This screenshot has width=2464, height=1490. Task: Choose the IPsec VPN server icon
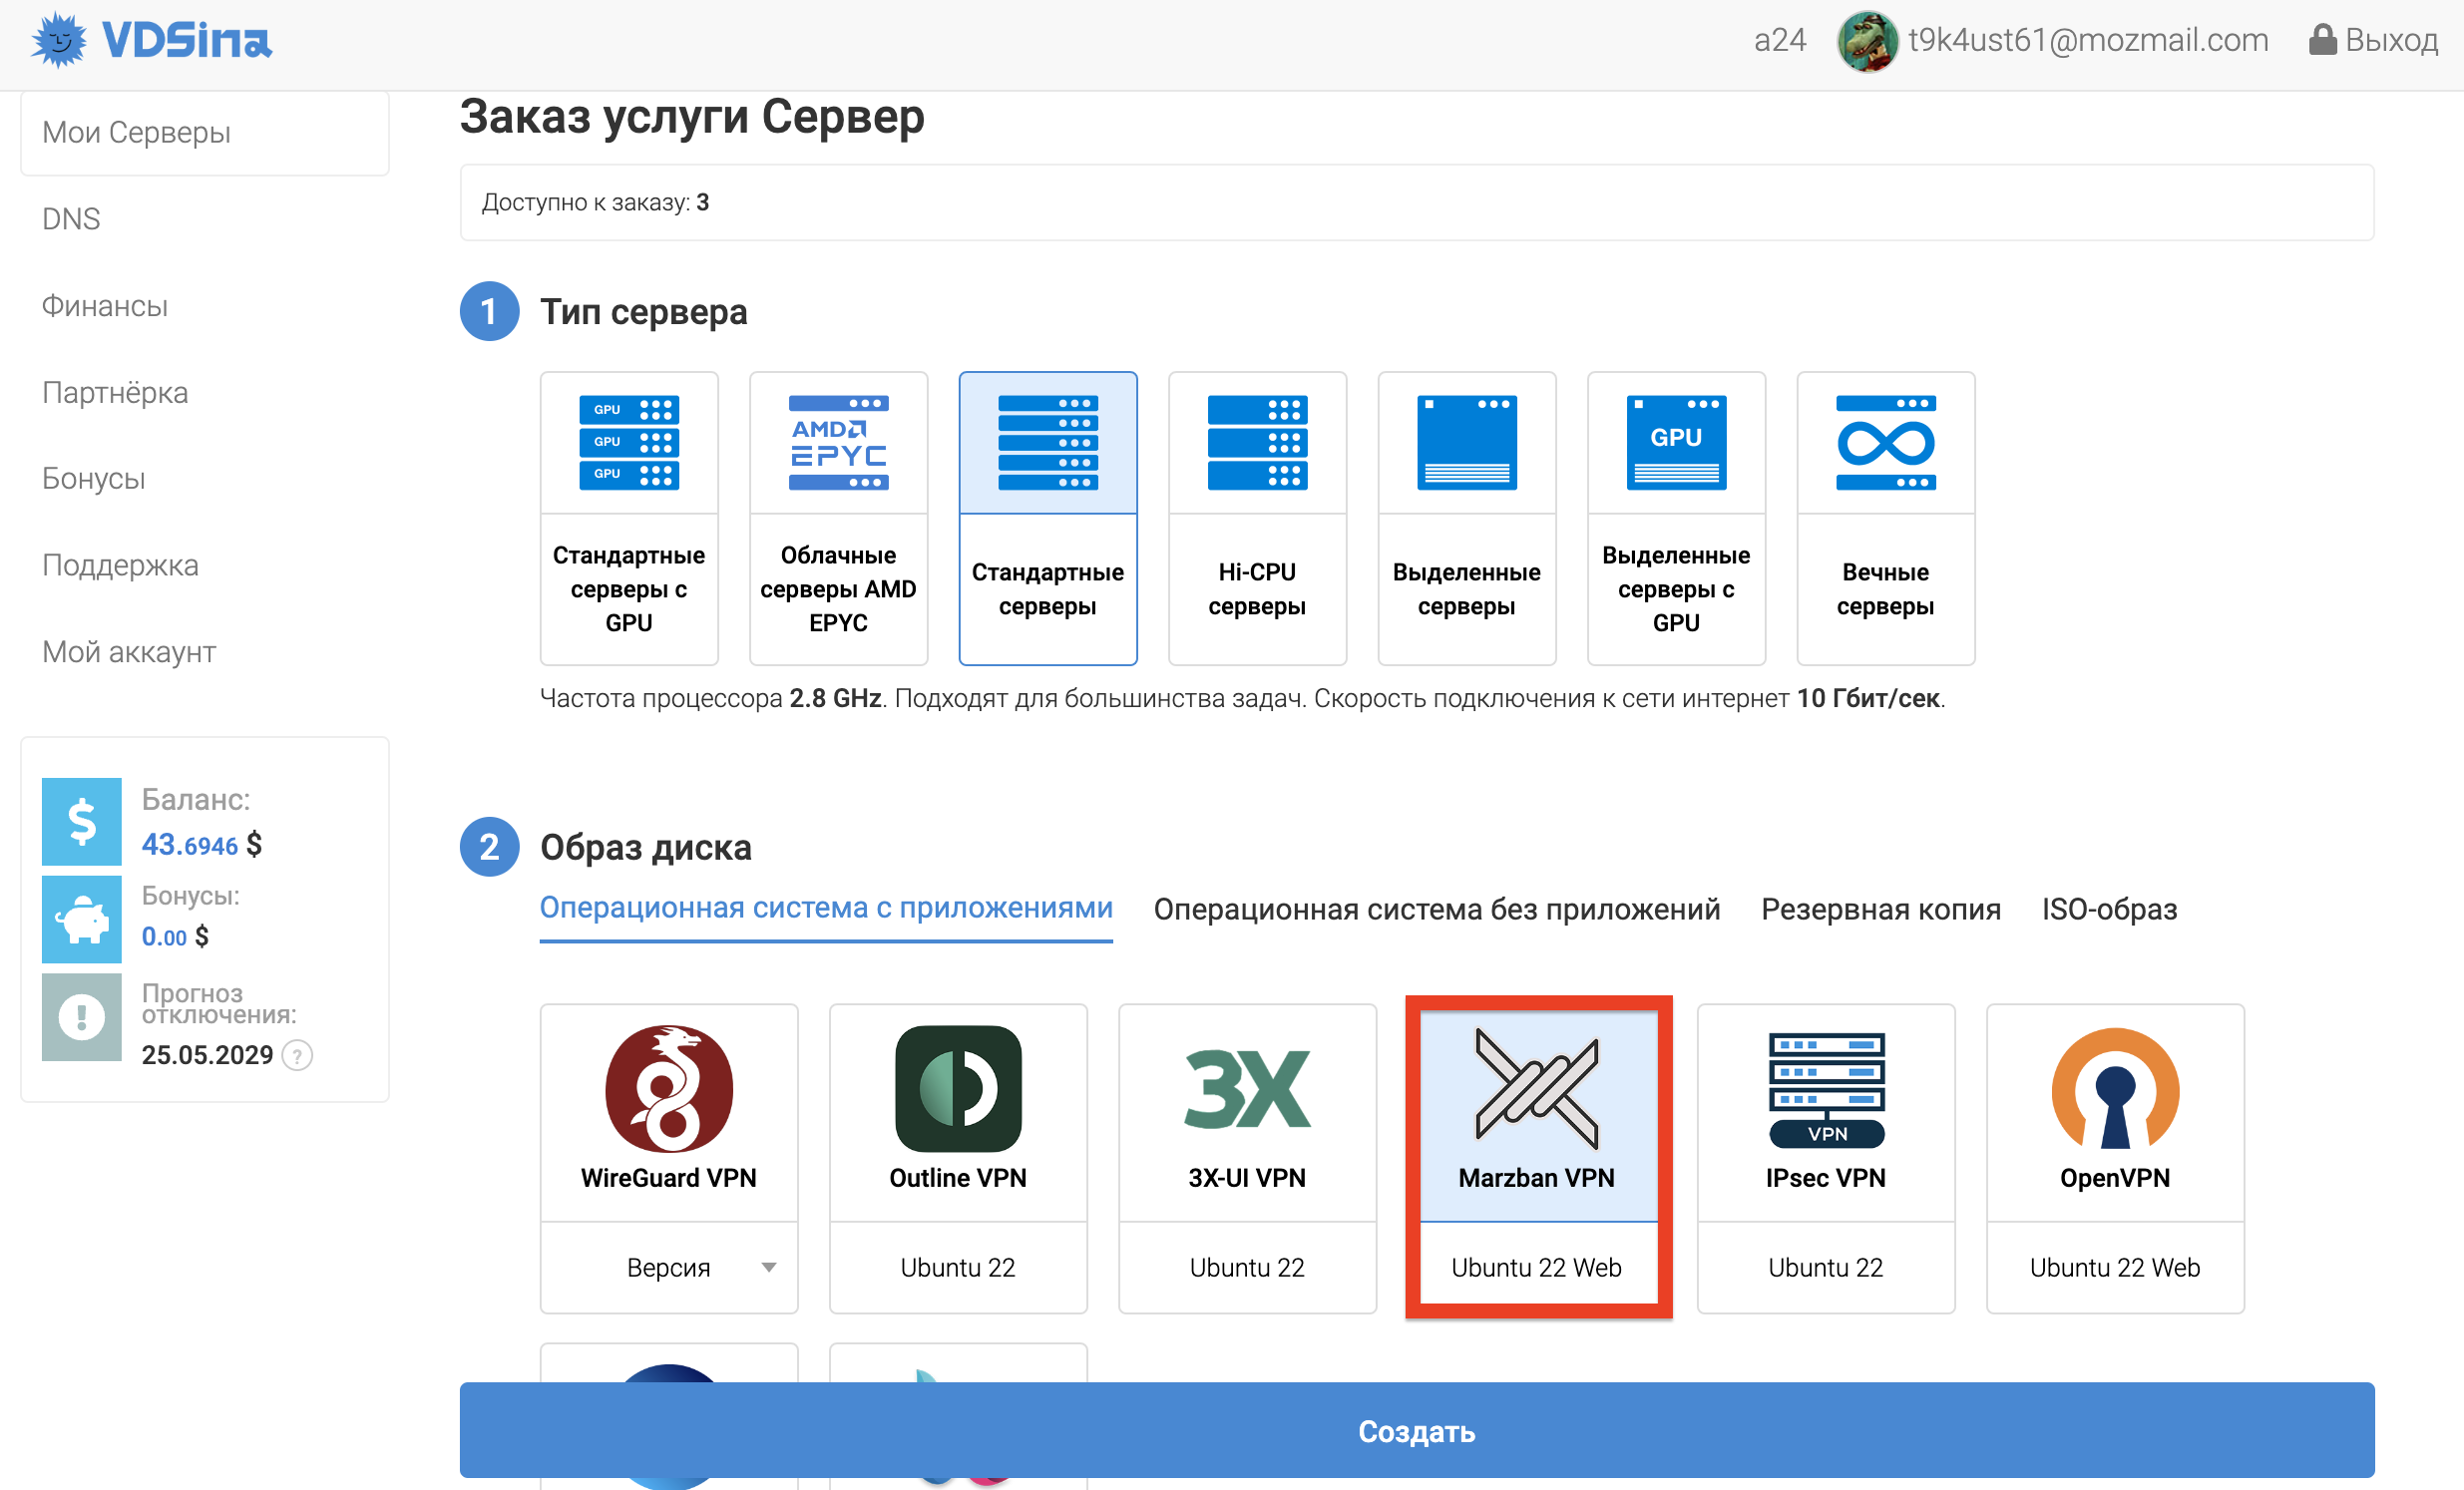tap(1826, 1089)
